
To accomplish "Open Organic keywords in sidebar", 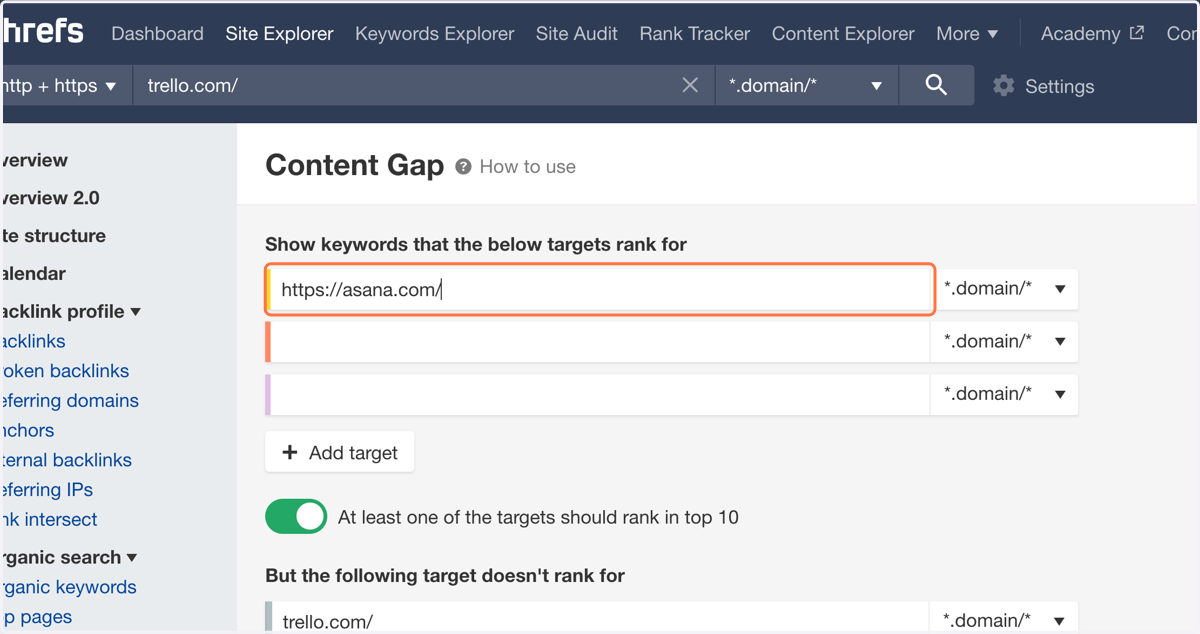I will (70, 588).
